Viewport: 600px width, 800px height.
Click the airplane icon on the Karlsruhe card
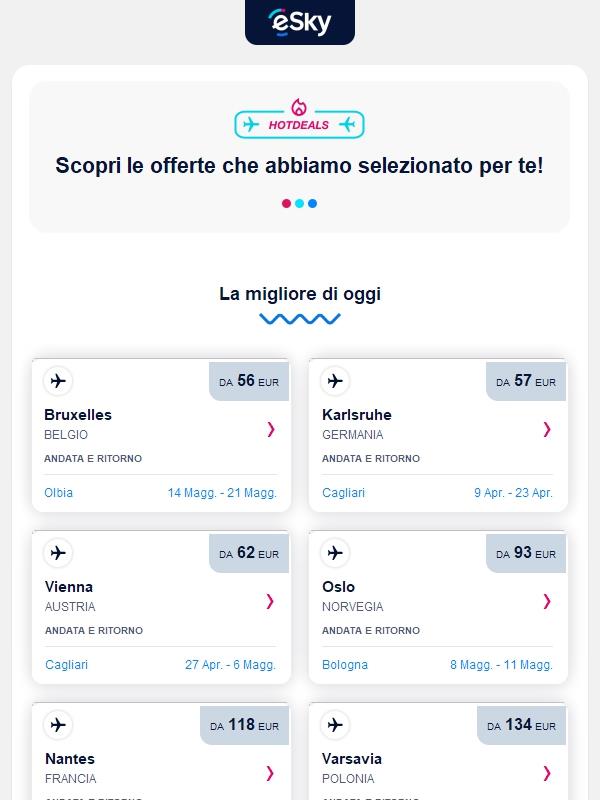pos(336,381)
